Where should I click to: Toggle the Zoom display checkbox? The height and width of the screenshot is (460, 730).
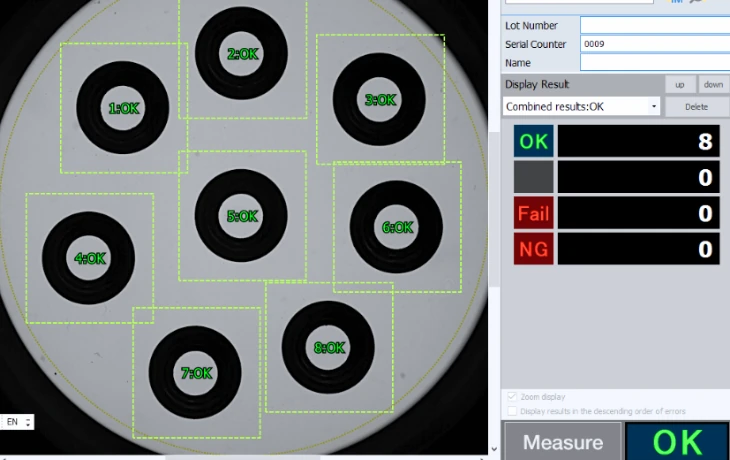click(513, 397)
